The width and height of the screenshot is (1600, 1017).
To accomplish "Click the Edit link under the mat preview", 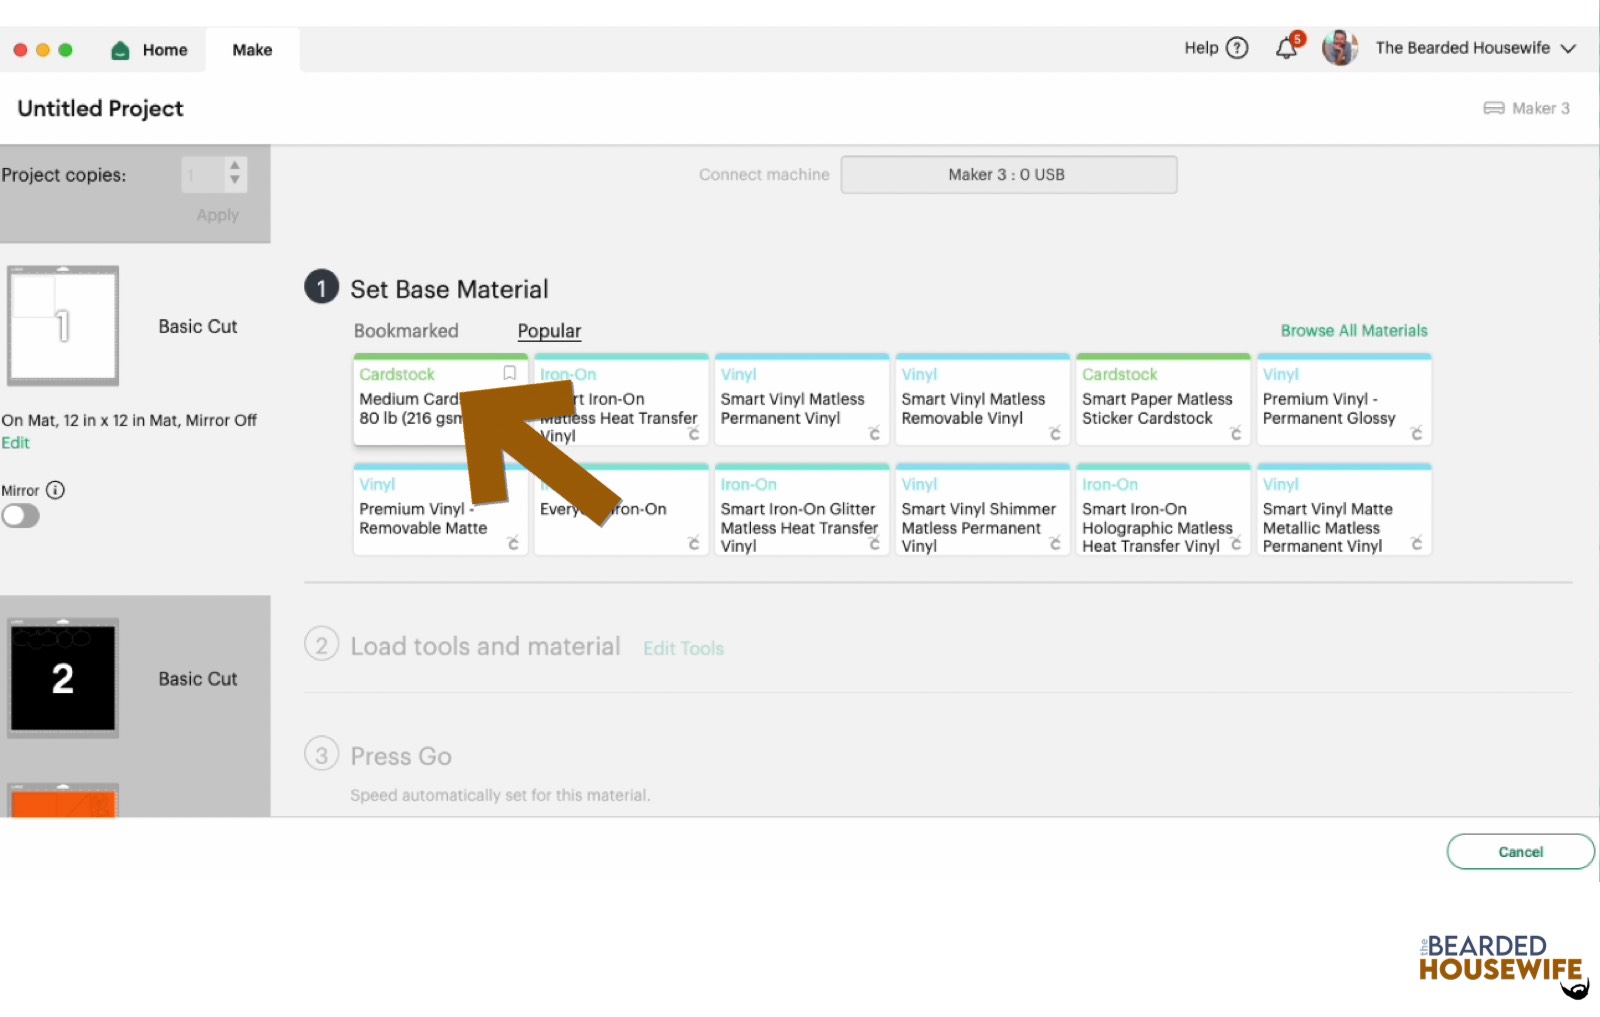I will (15, 442).
